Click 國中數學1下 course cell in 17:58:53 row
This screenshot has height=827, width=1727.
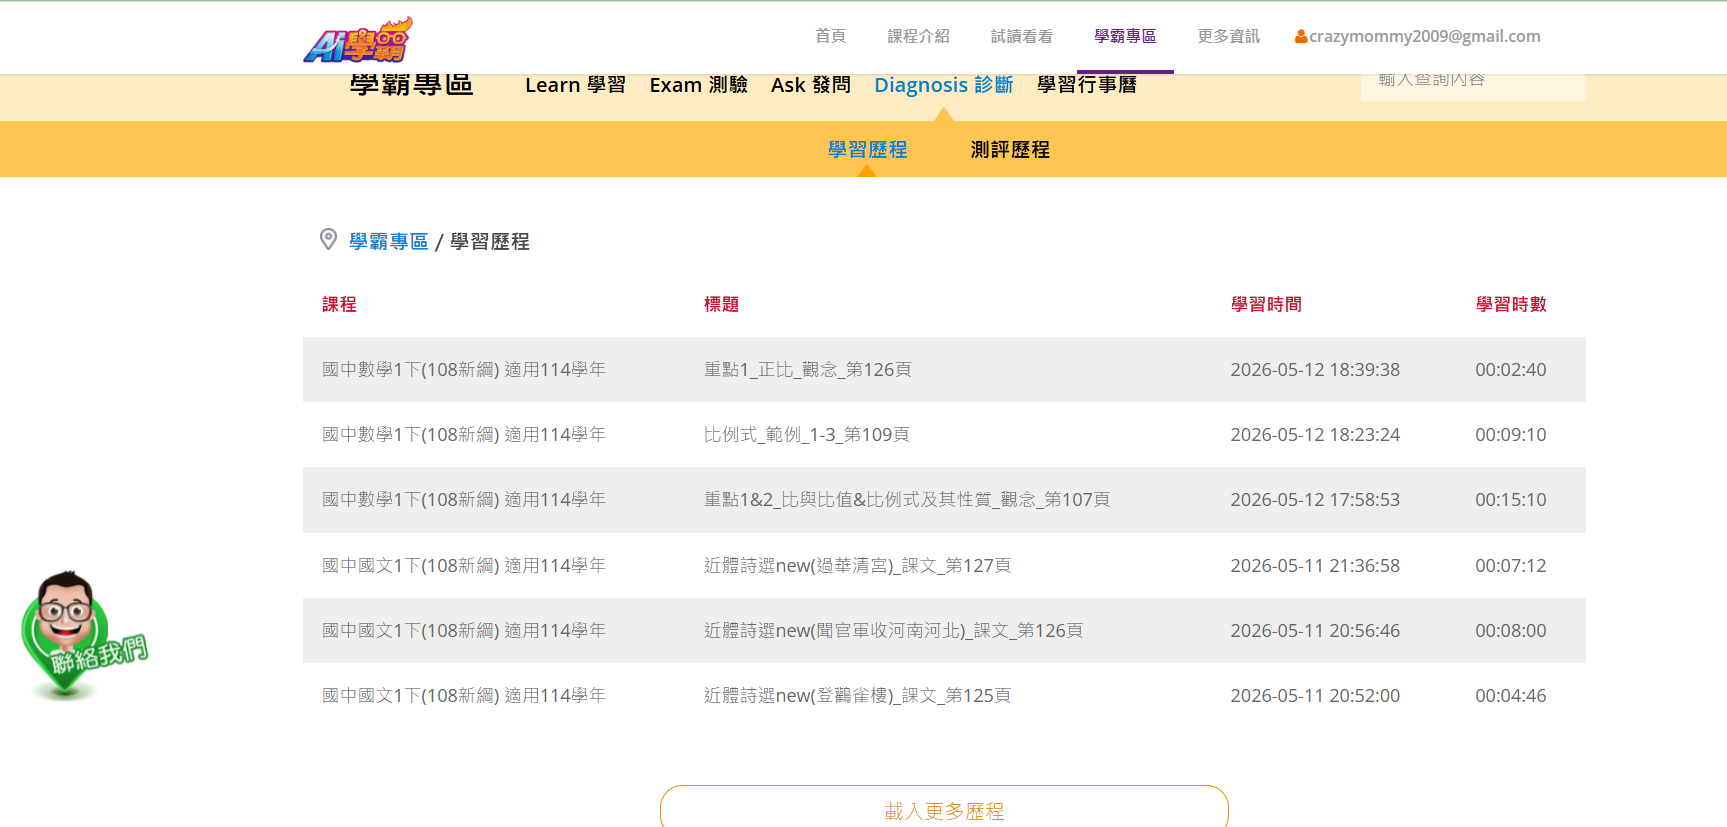[x=464, y=499]
